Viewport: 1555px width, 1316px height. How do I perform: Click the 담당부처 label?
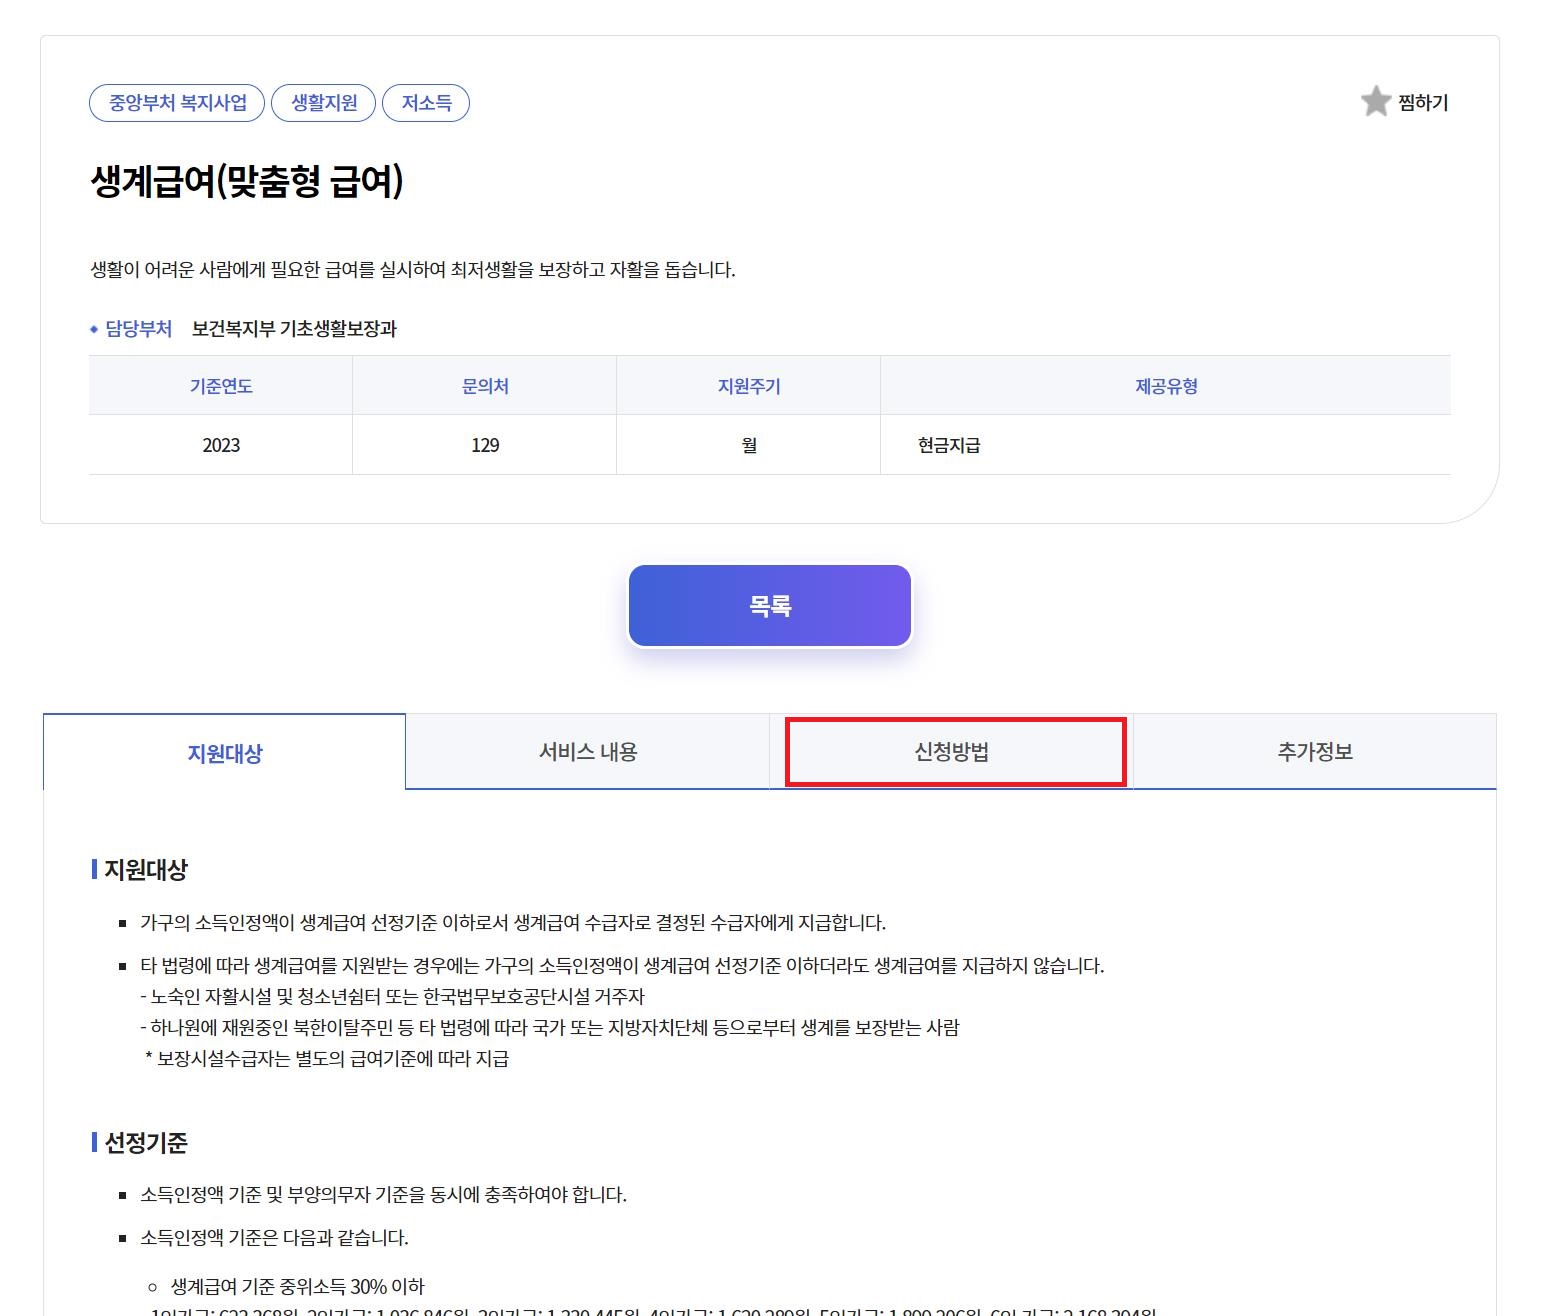(139, 329)
